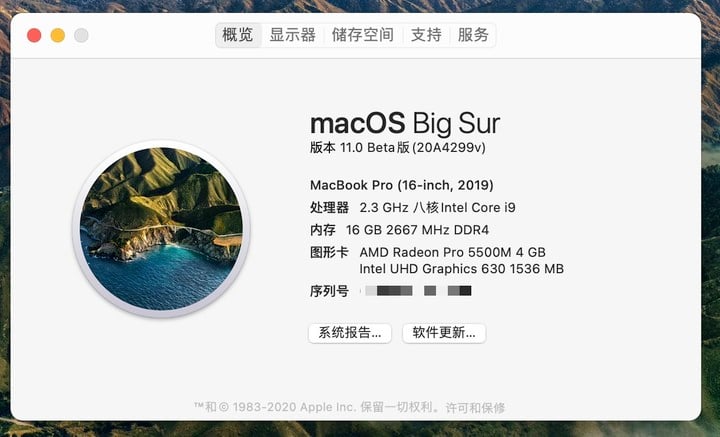Click the macOS Big Sur circular logo

(161, 229)
